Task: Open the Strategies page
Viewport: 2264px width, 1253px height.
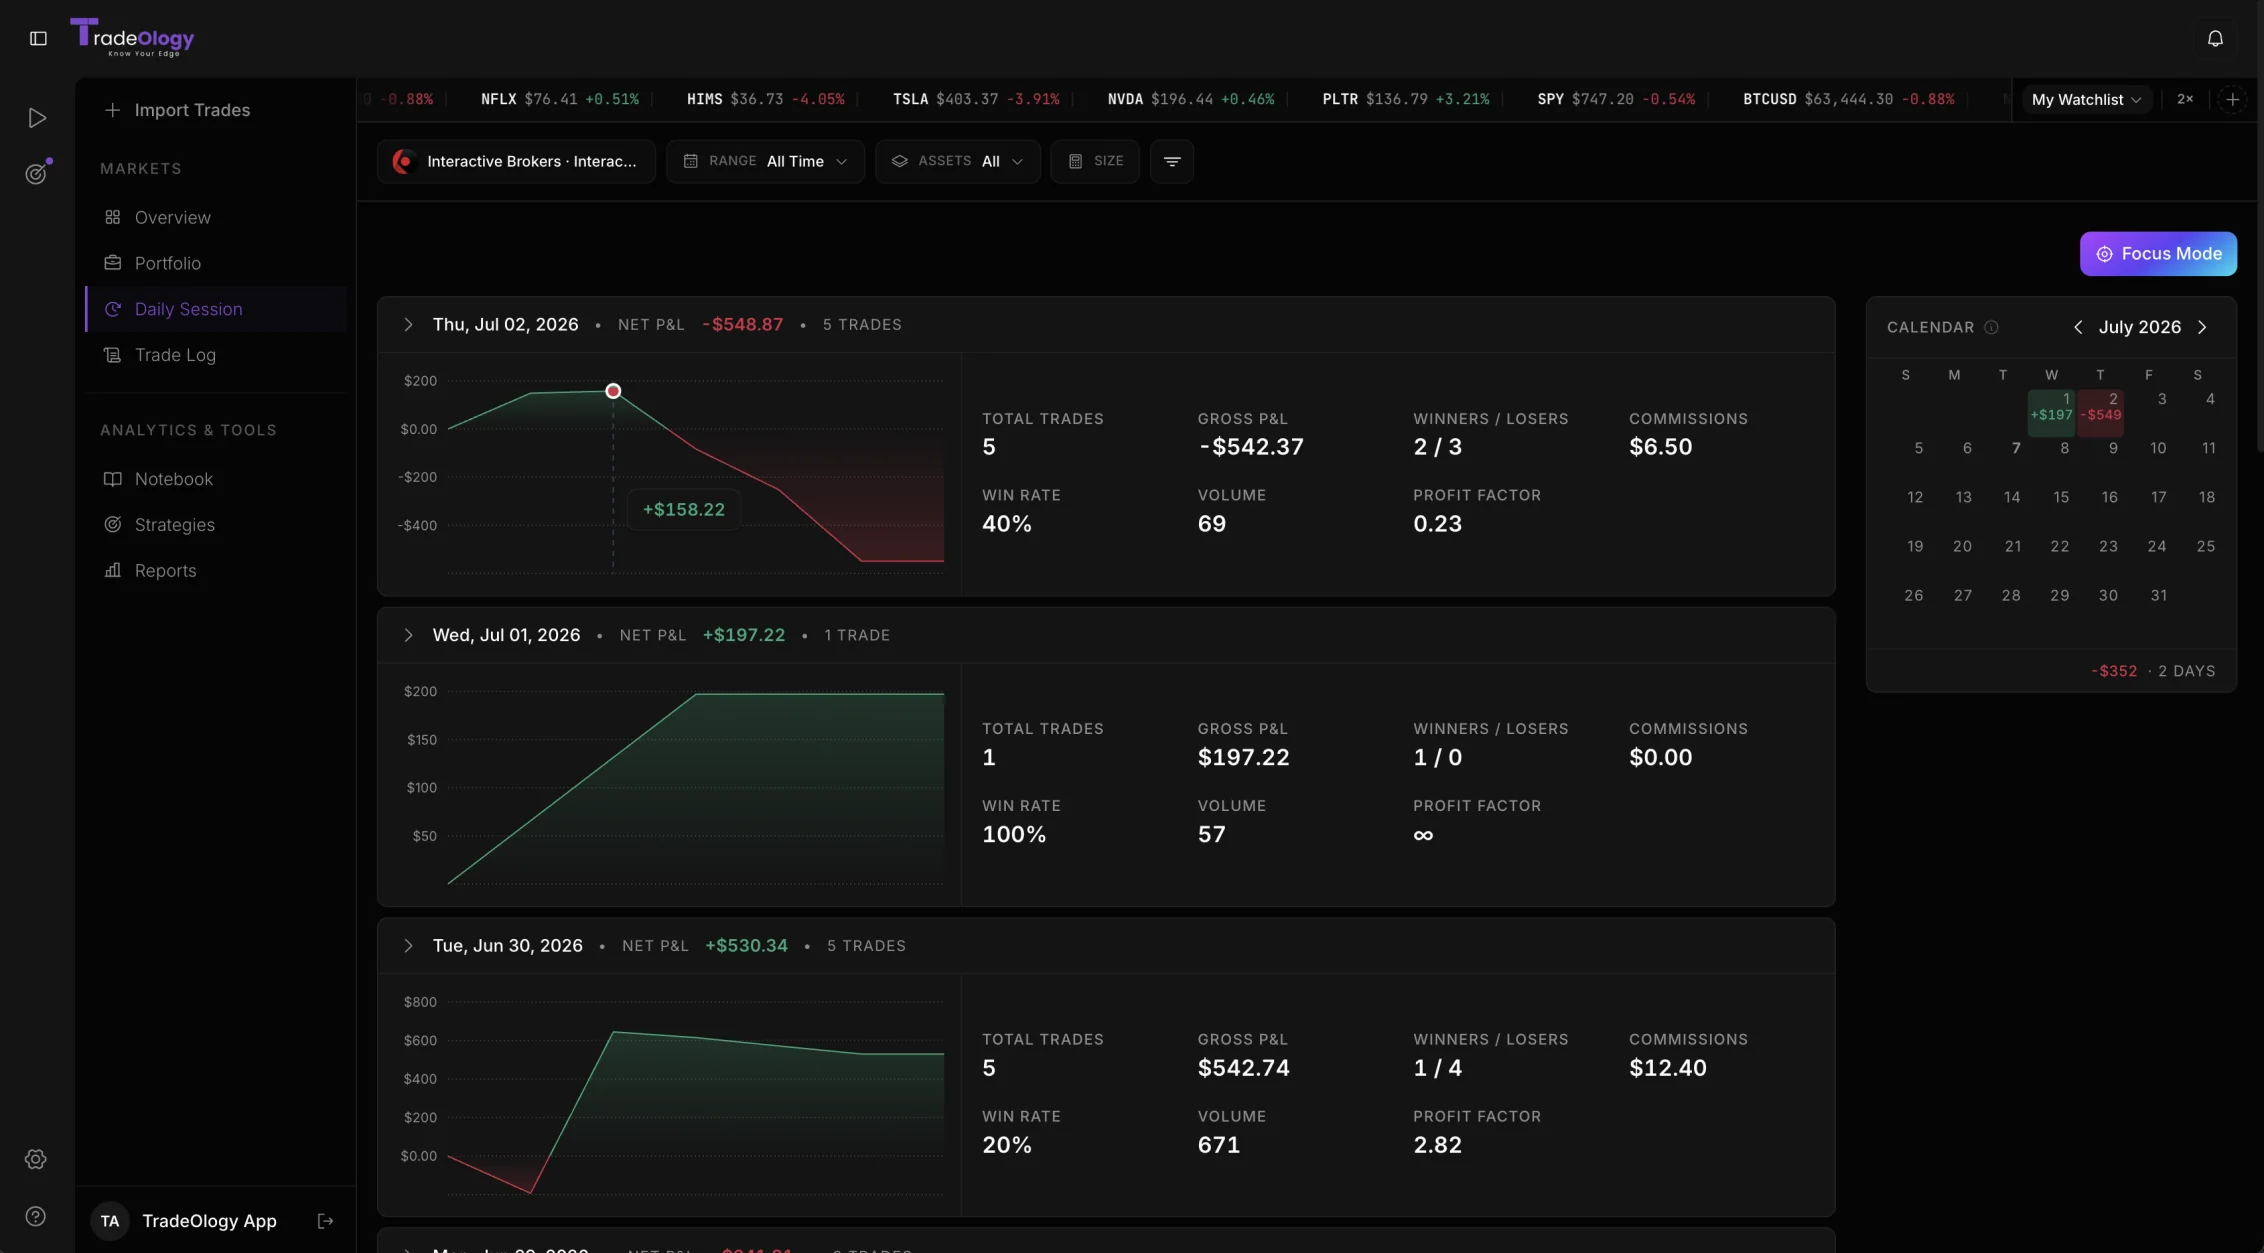Action: 216,525
